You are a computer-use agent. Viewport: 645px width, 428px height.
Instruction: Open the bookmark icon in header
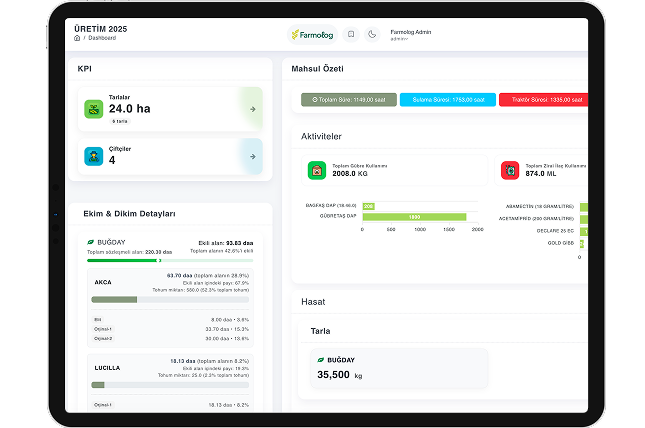click(351, 34)
